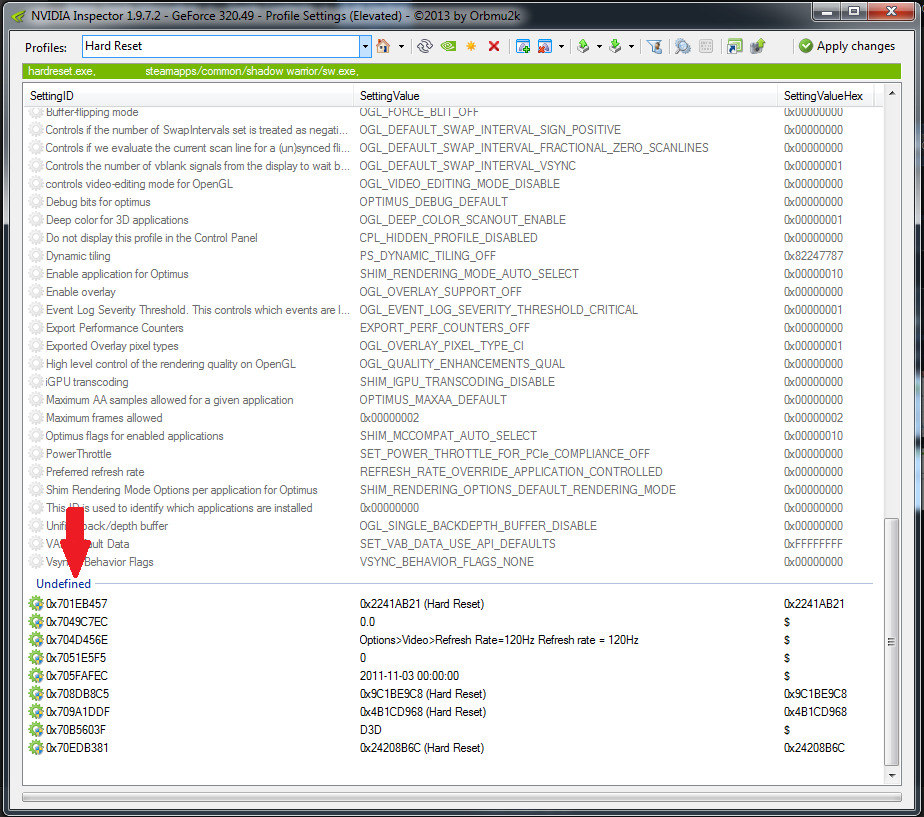Open the Profiles combo box dropdown arrow

tap(365, 46)
